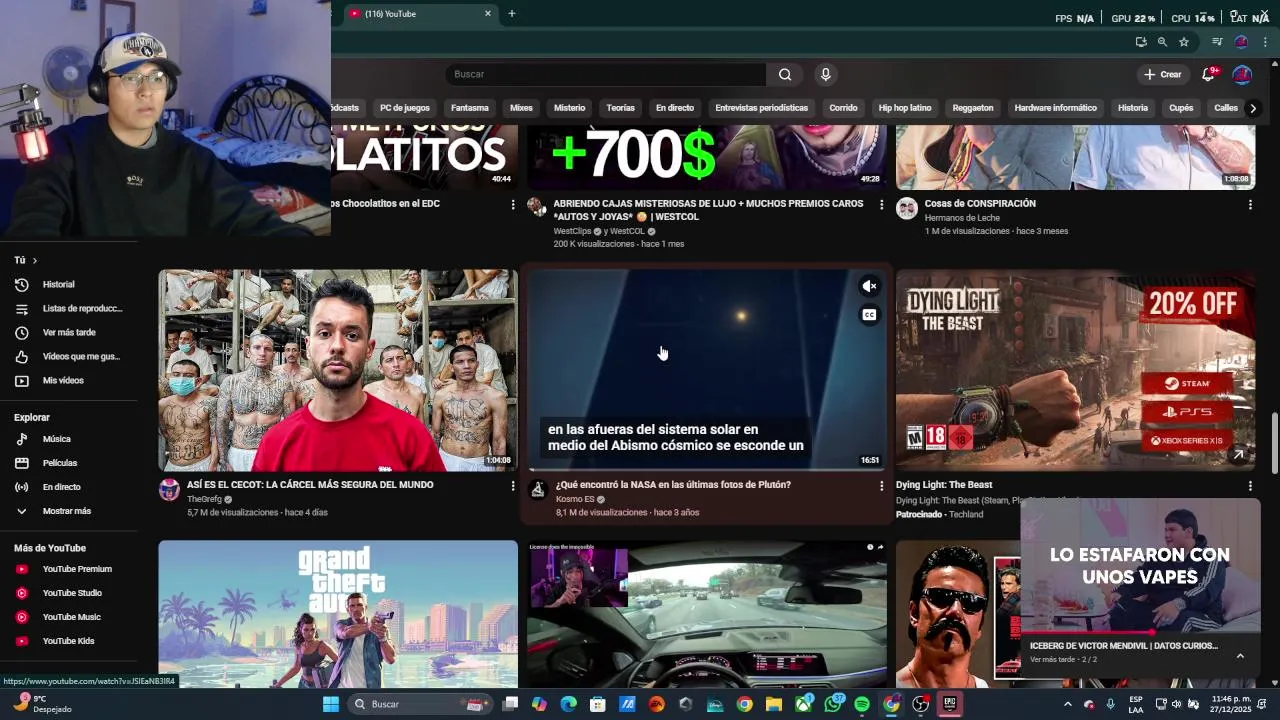Show hidden system tray icons
The image size is (1280, 720).
coord(1067,704)
